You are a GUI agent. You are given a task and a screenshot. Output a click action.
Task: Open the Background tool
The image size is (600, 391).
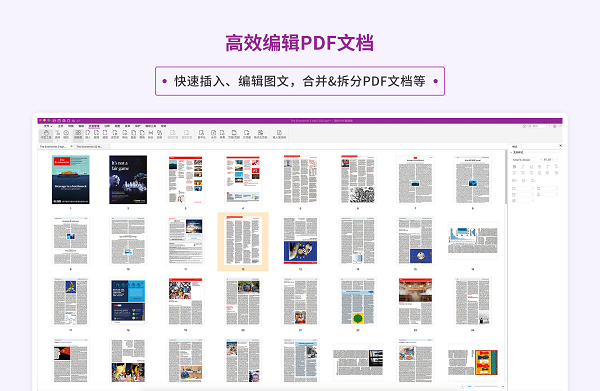click(x=222, y=134)
